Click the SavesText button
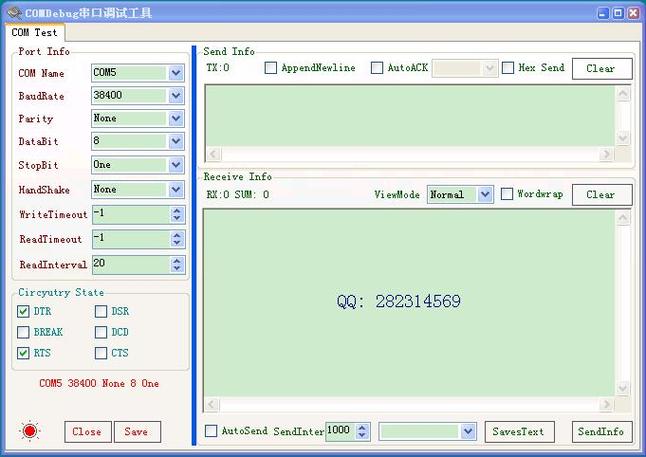The image size is (646, 457). (520, 432)
